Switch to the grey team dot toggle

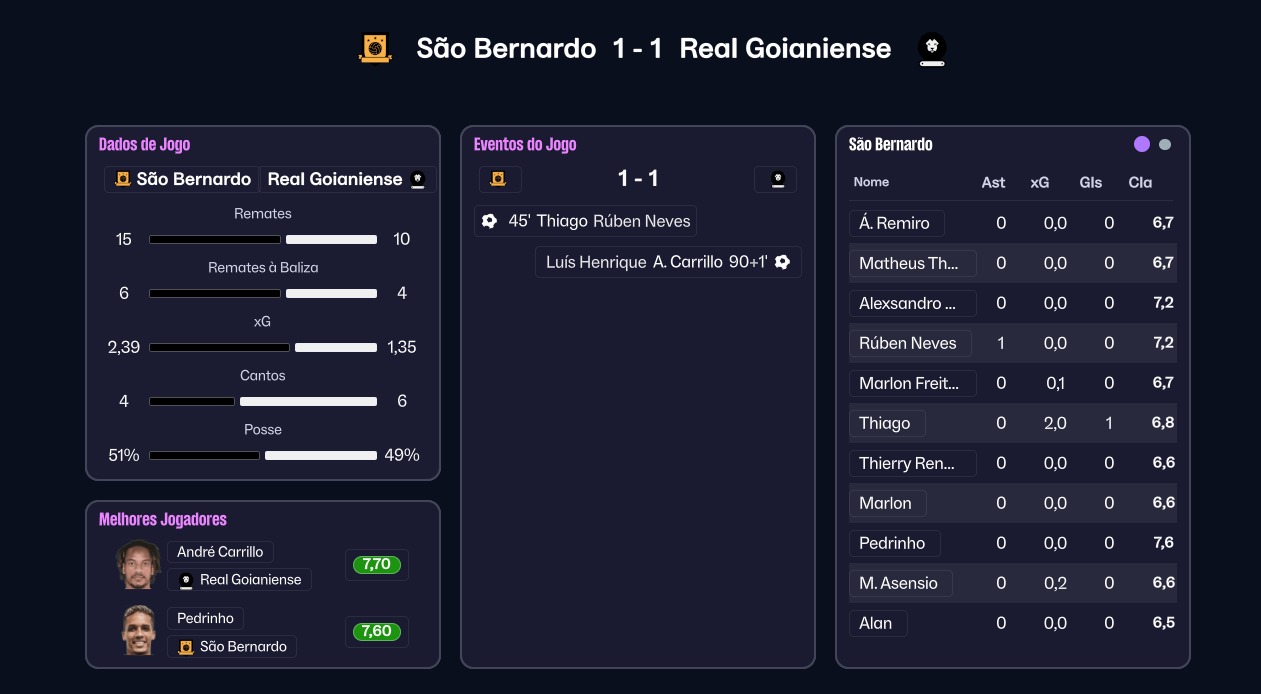(1165, 144)
